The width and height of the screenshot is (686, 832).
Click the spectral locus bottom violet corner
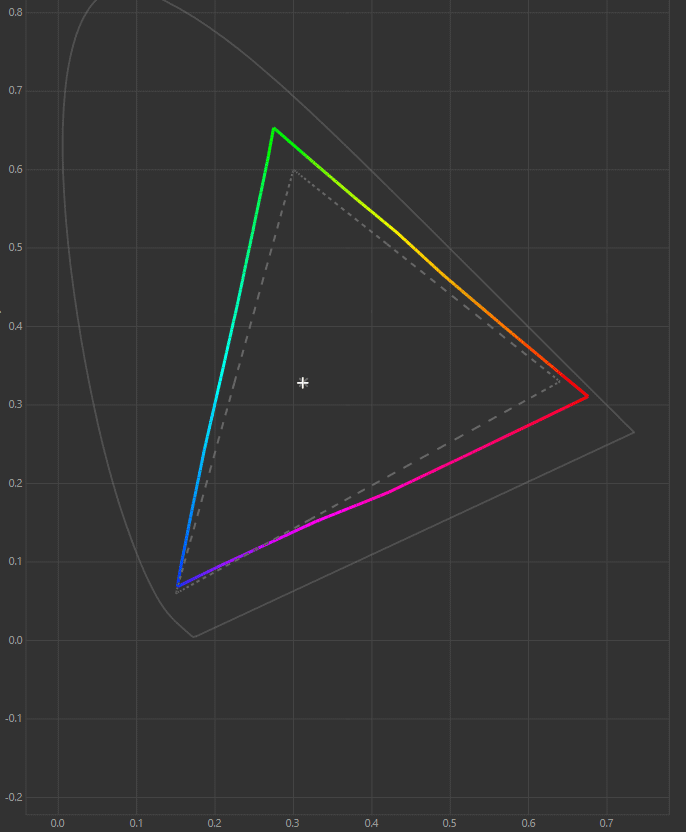point(193,637)
